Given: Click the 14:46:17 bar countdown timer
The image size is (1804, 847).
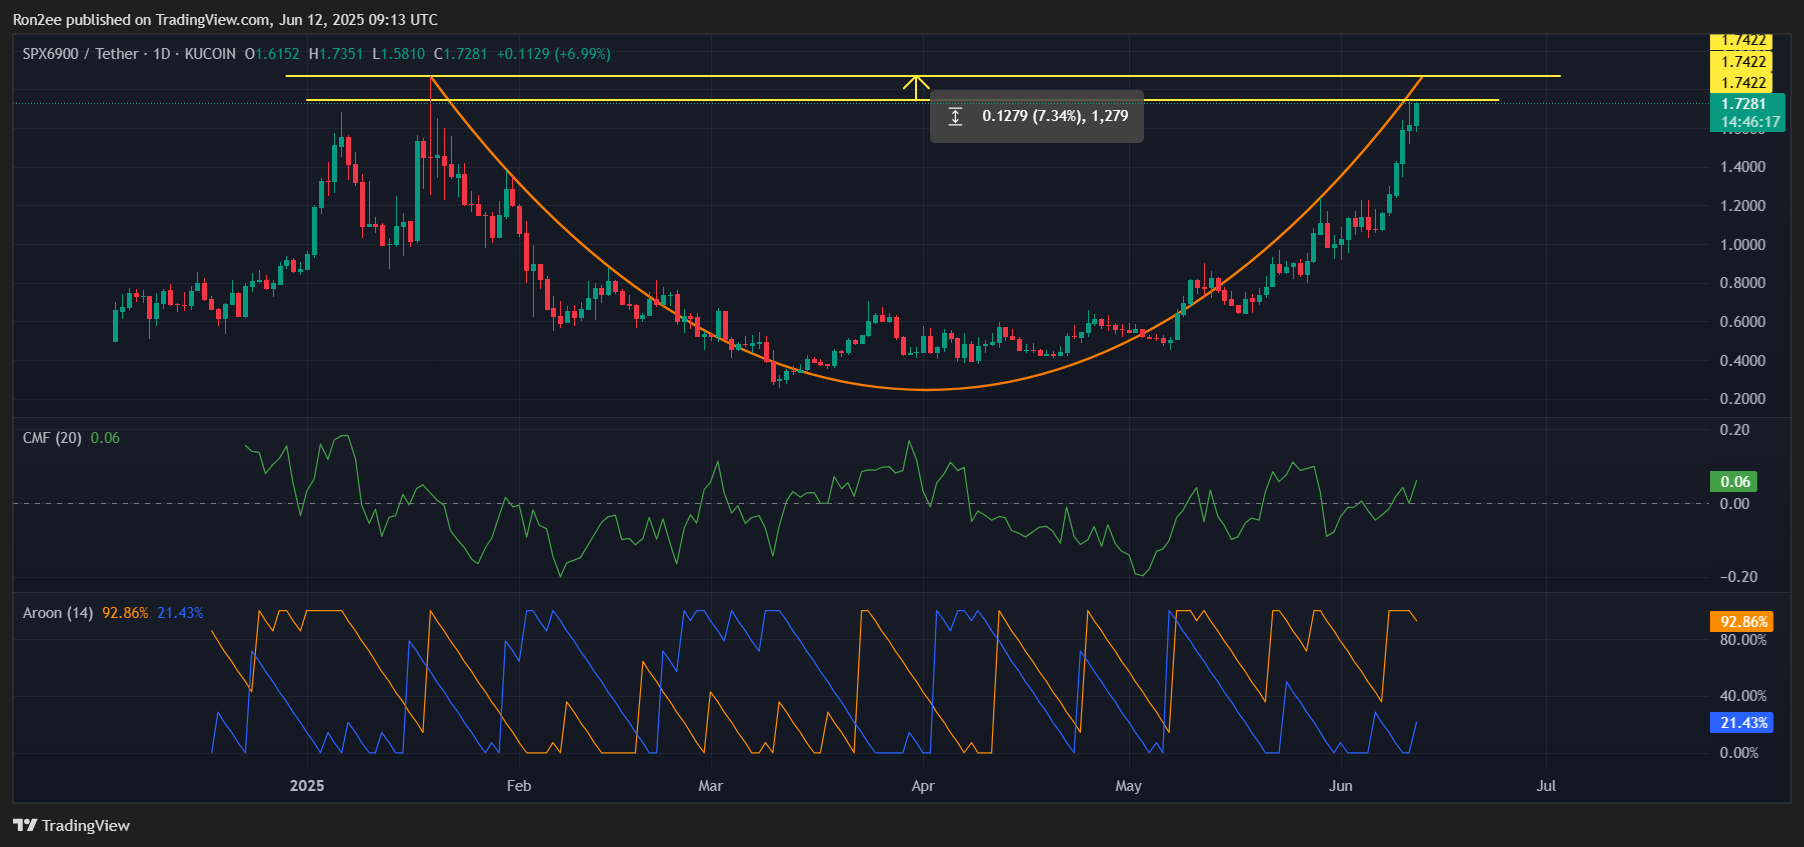Looking at the screenshot, I should point(1749,122).
